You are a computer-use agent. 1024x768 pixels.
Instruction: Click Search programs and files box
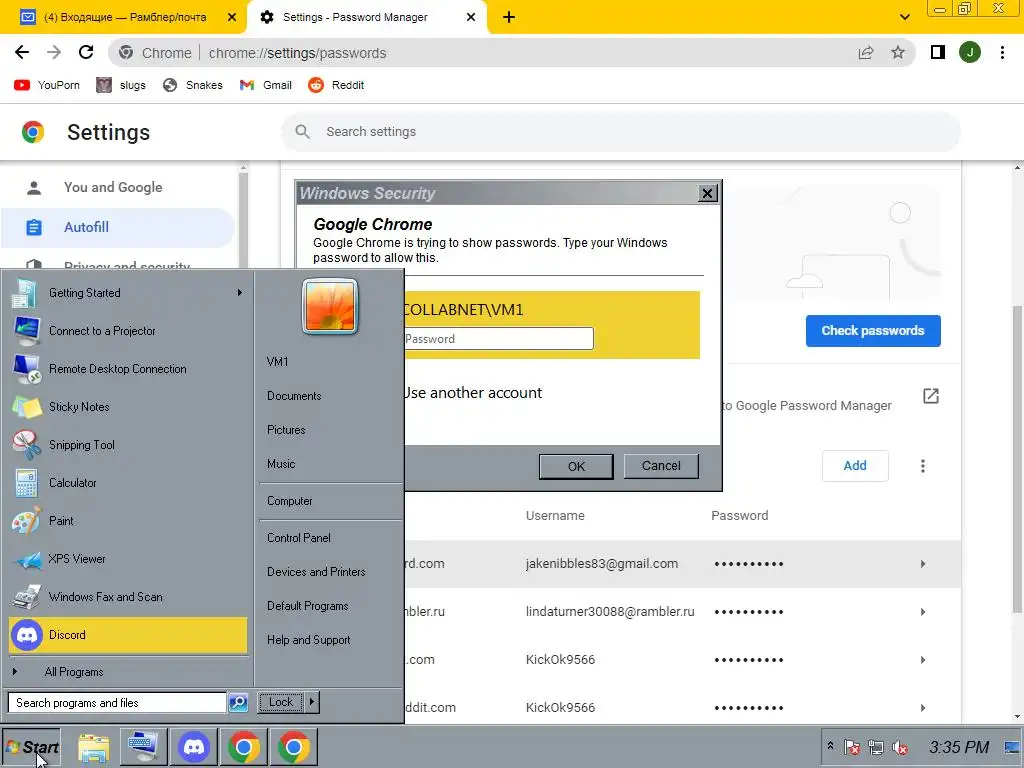tap(117, 703)
